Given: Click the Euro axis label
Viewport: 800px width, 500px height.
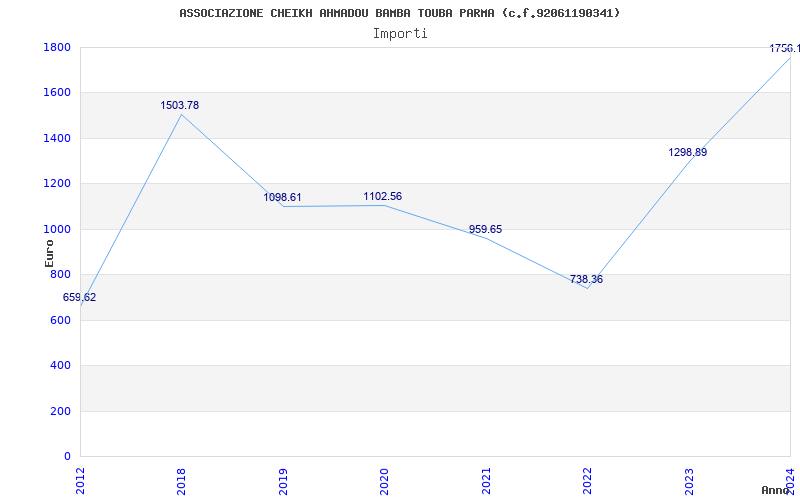Looking at the screenshot, I should [x=49, y=253].
